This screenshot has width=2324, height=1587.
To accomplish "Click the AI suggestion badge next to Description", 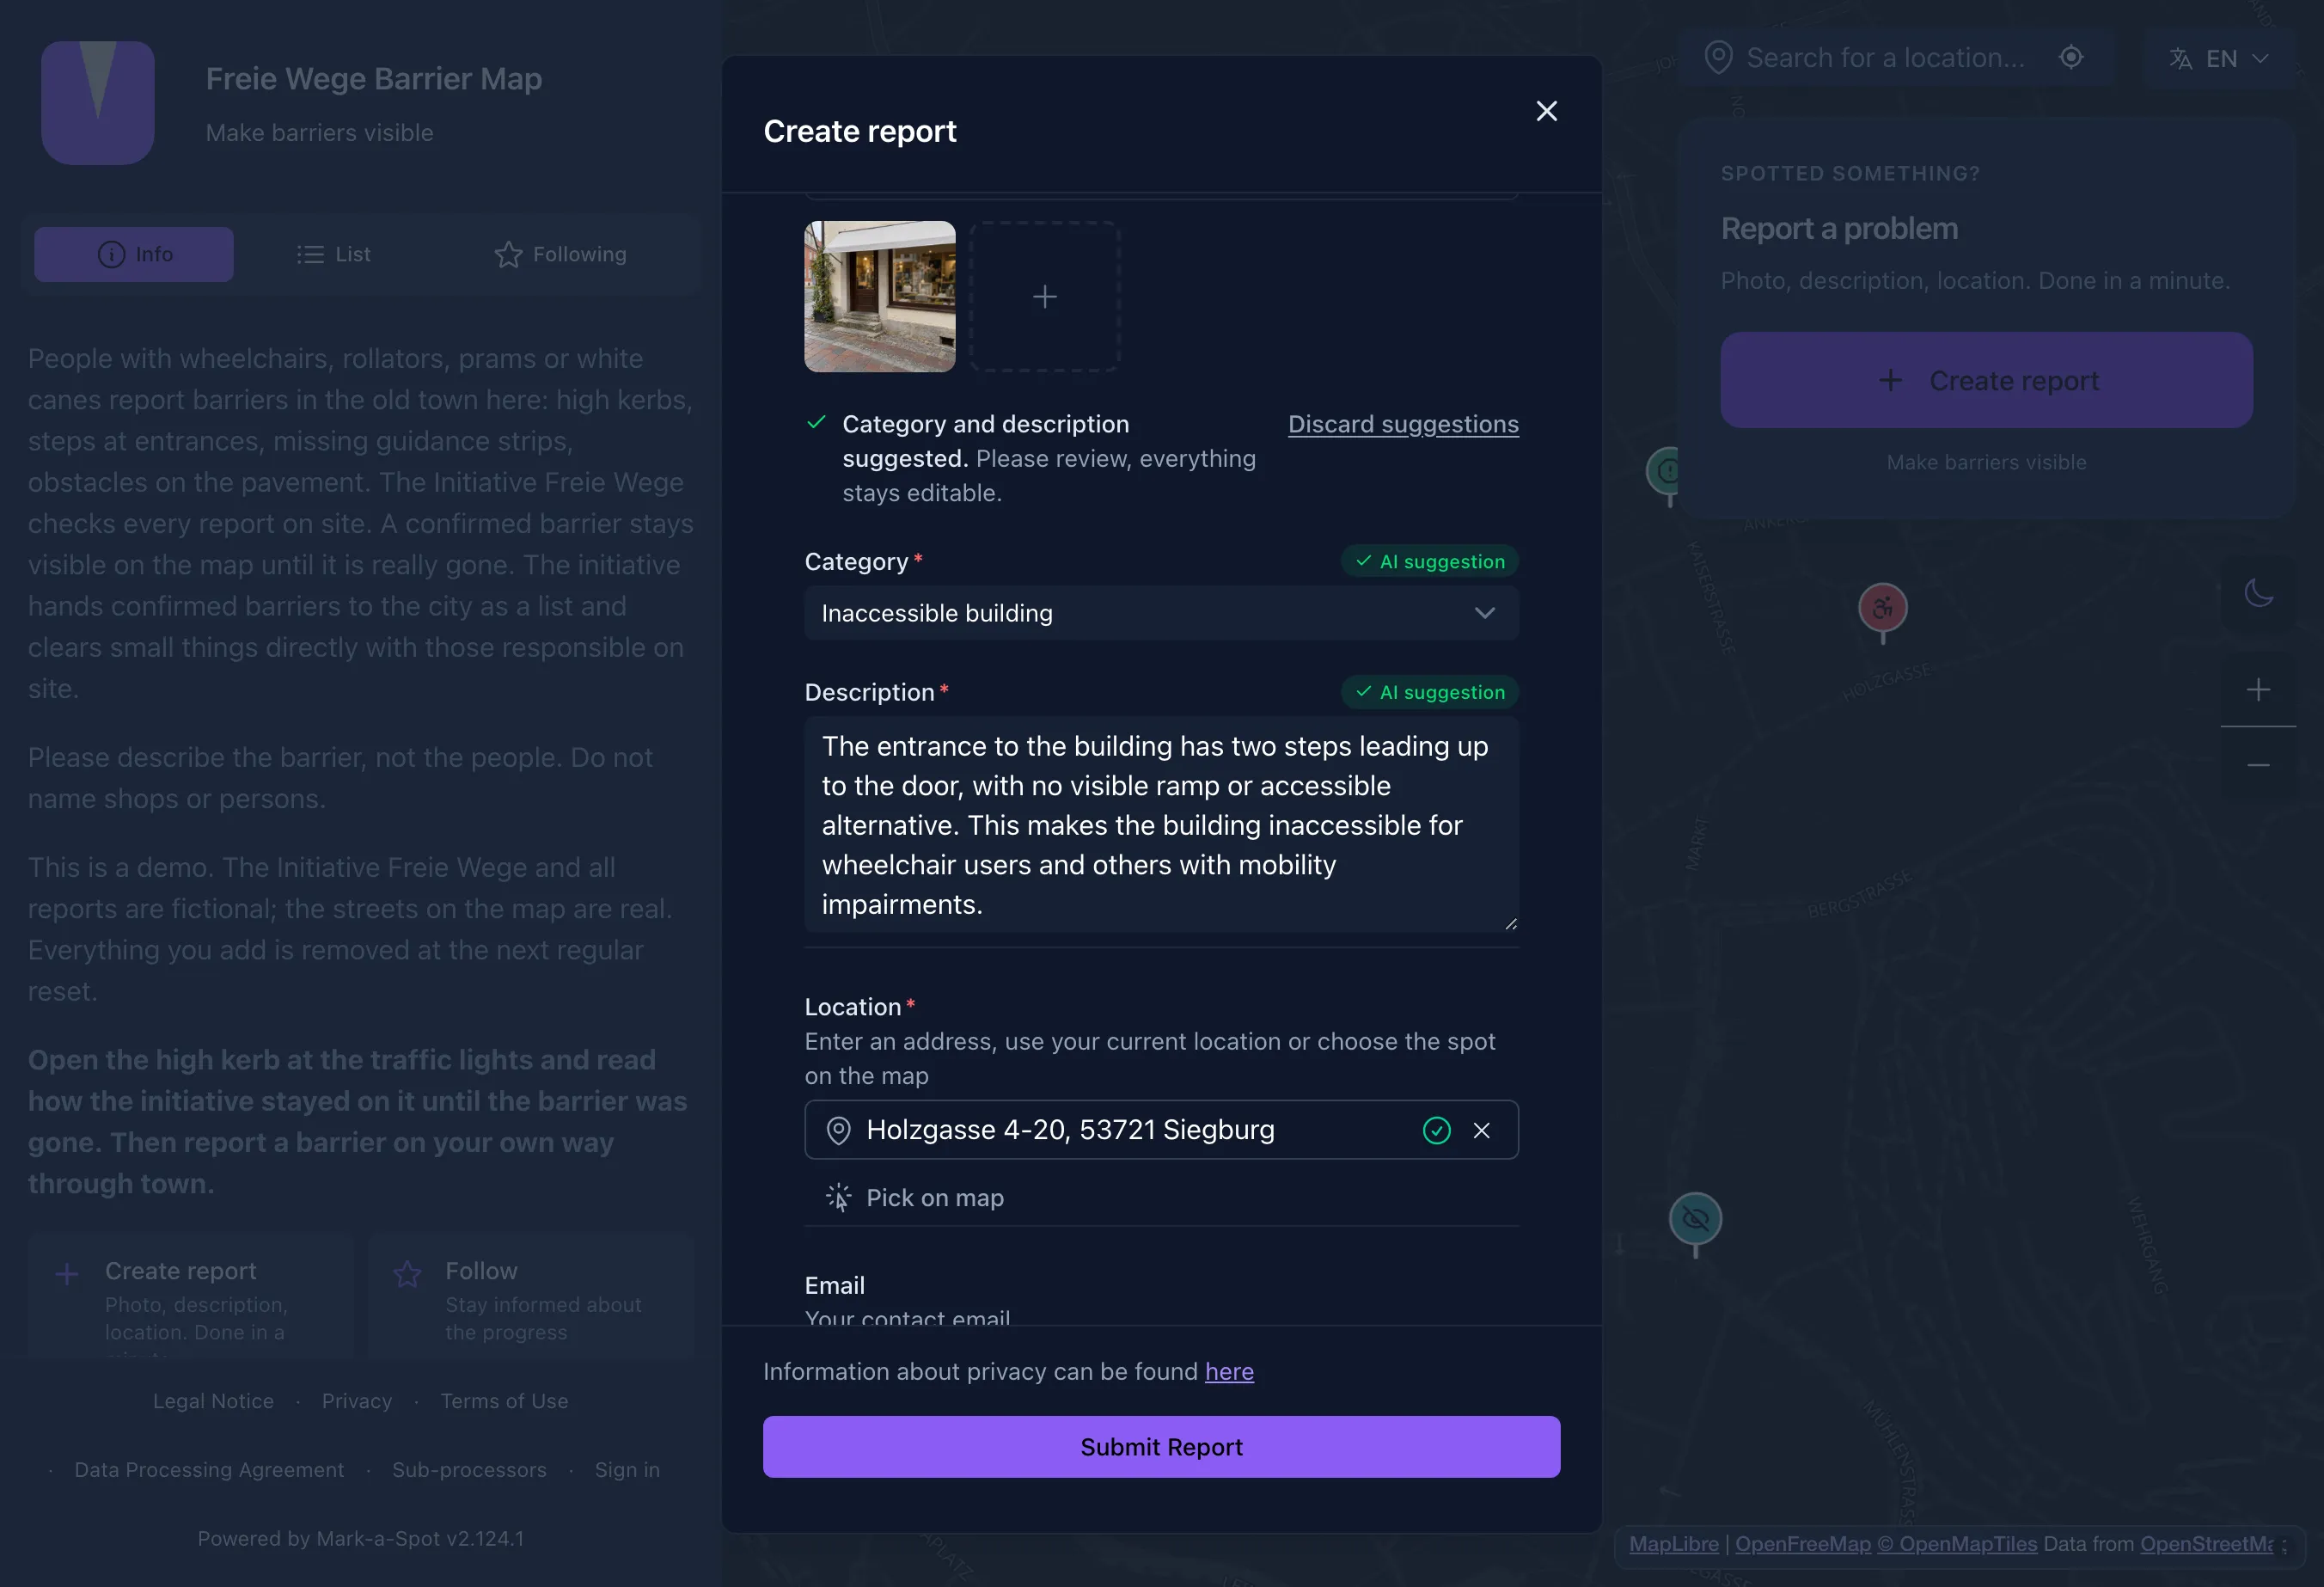I will [1430, 692].
